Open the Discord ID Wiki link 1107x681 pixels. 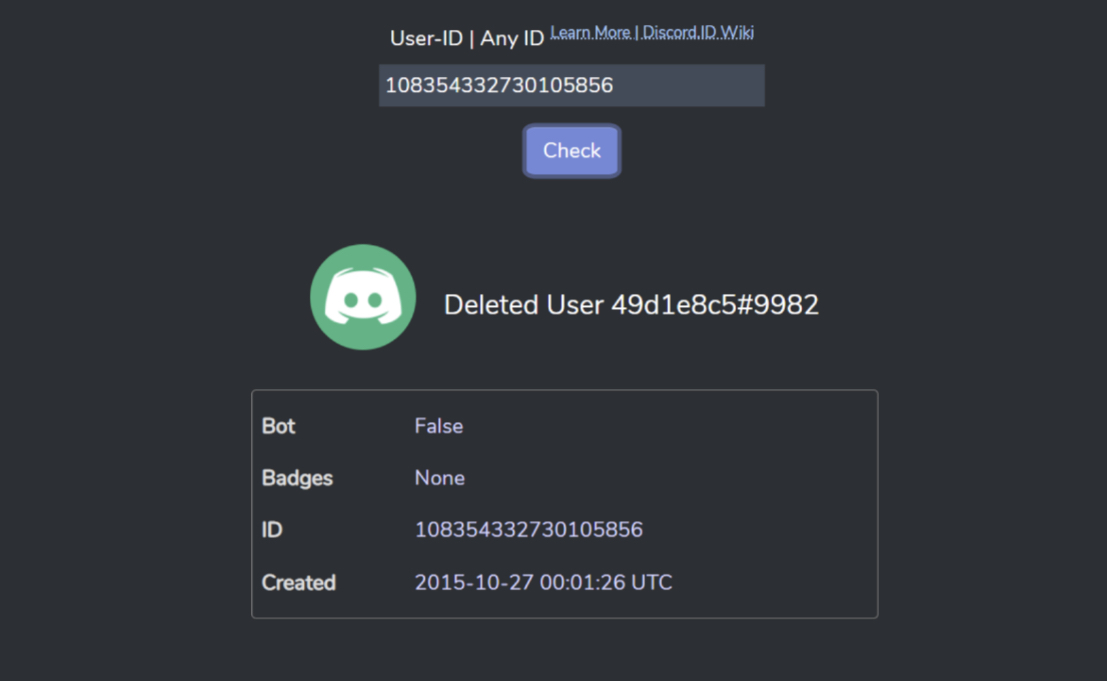[x=698, y=32]
